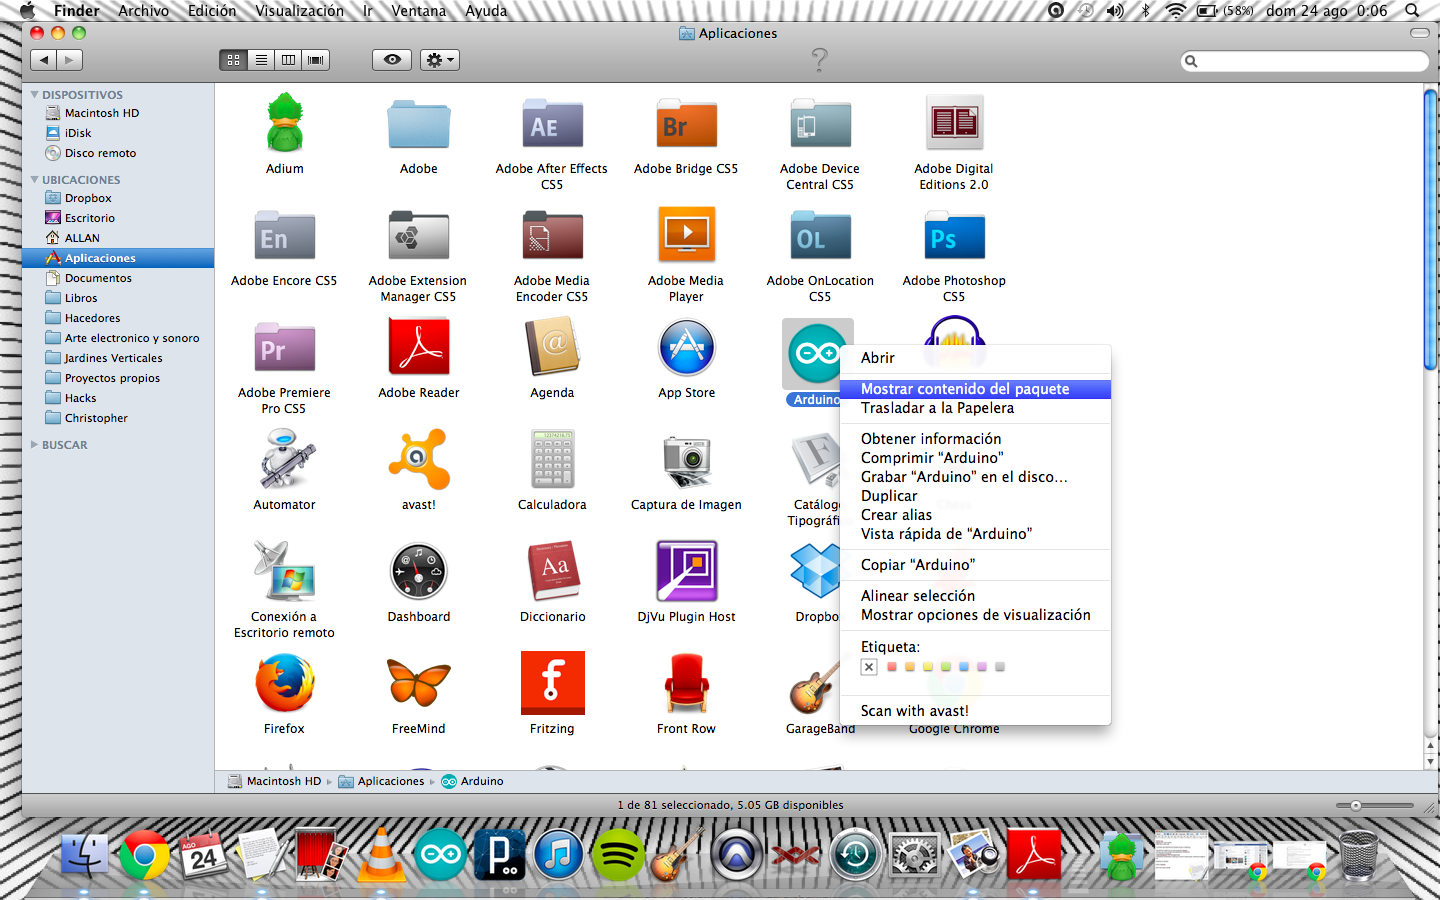Collapse the UBICACIONES sidebar section
The height and width of the screenshot is (900, 1440).
pyautogui.click(x=35, y=180)
